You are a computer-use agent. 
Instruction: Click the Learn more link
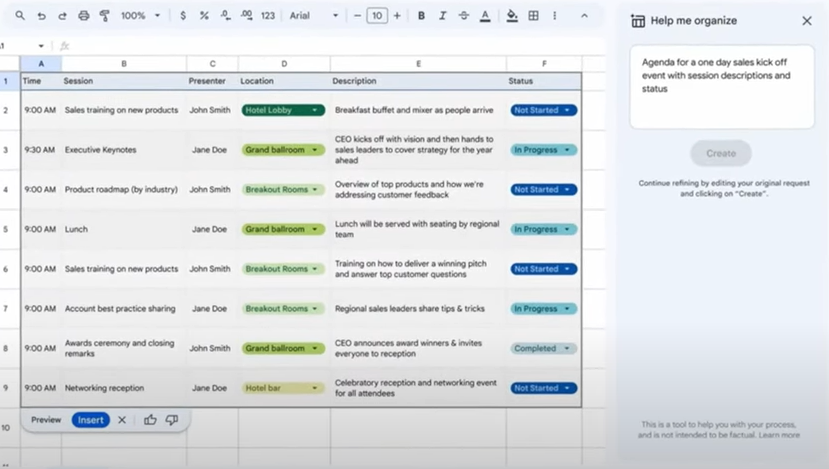(779, 435)
